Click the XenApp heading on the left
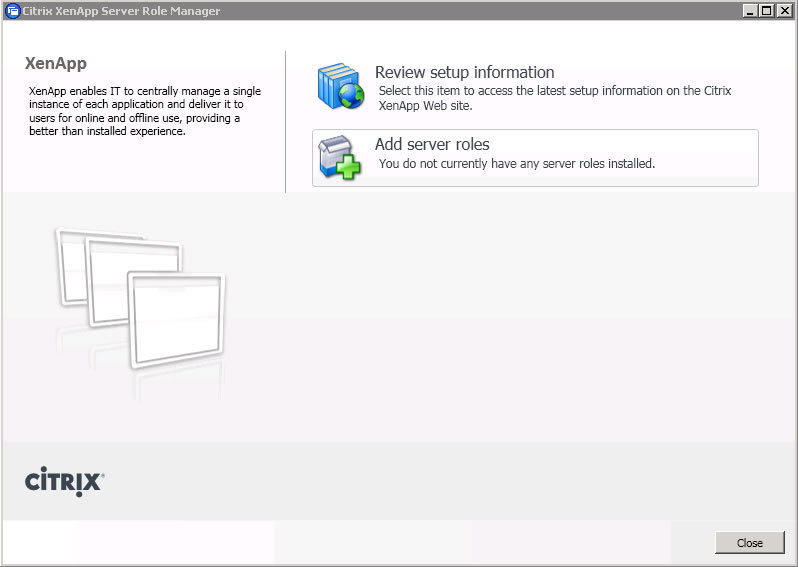 [x=56, y=63]
